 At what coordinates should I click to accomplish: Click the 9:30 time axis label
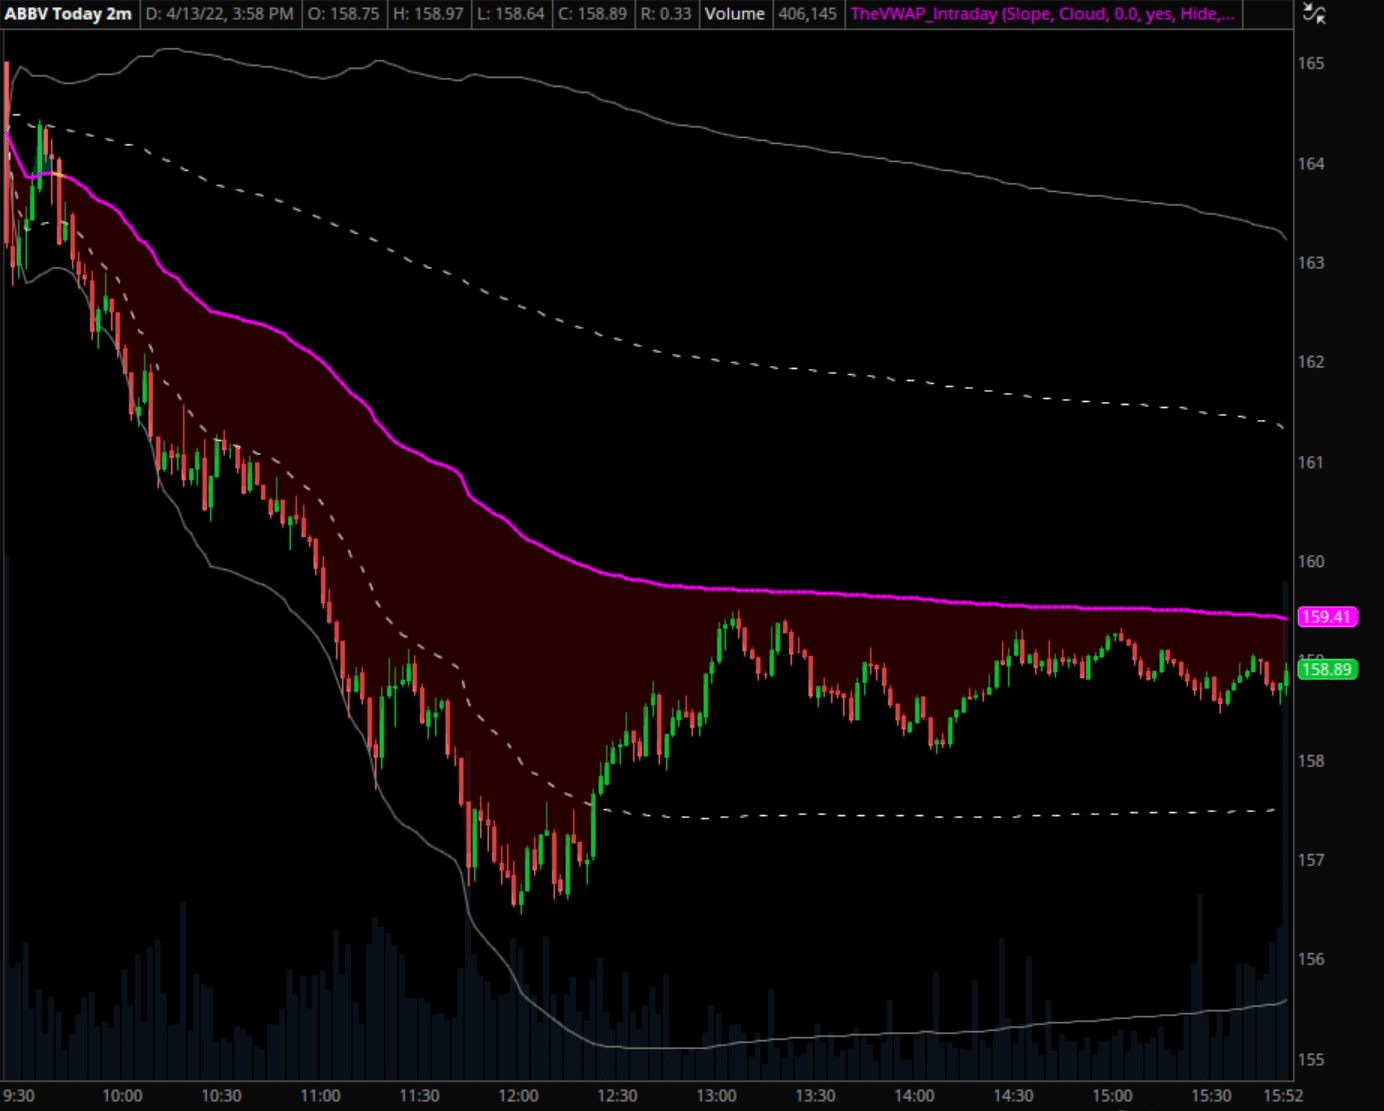click(x=19, y=1096)
